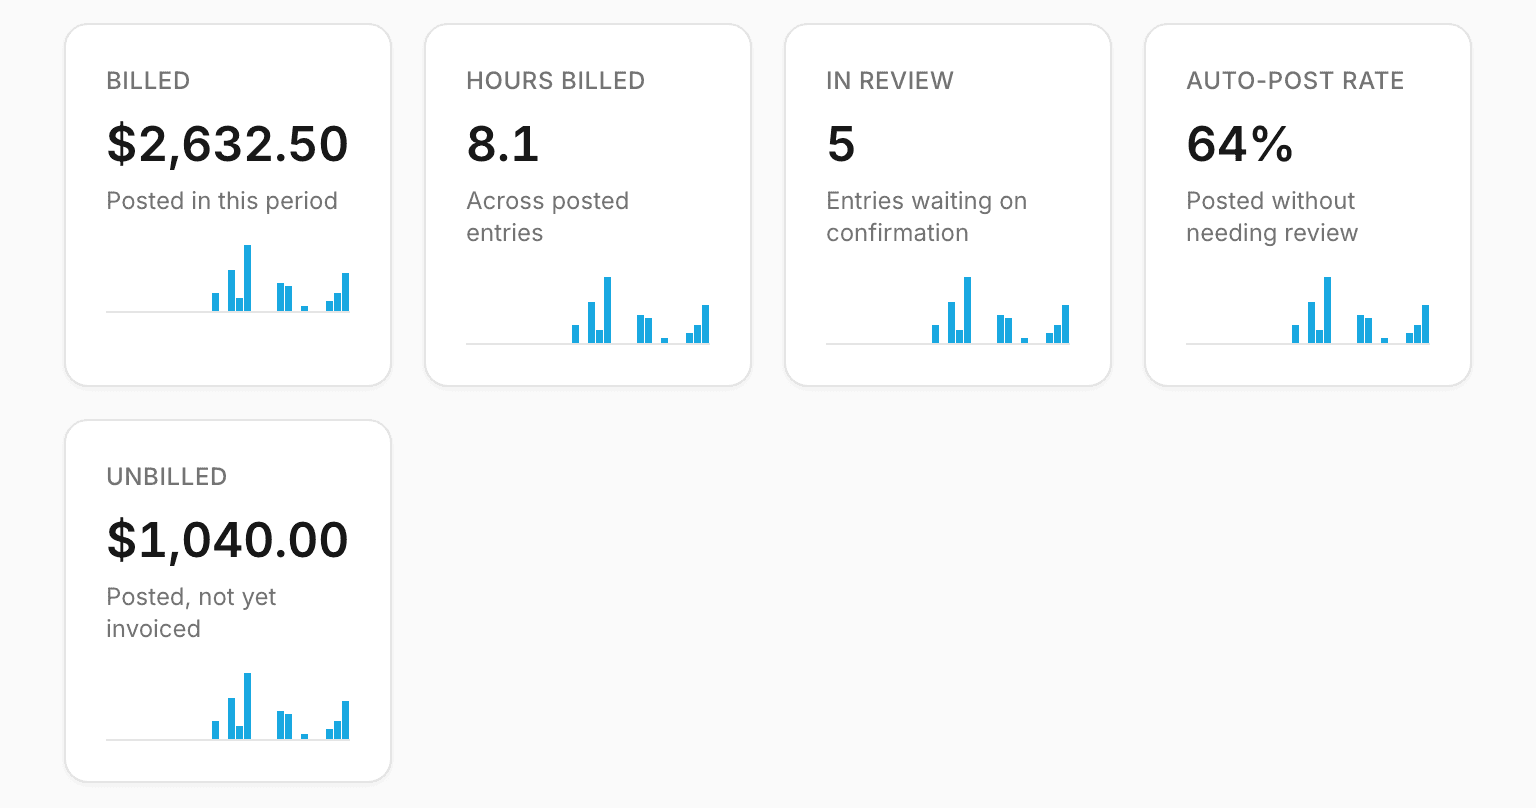Open the sparkline chart in Auto-Post Rate card
This screenshot has height=808, width=1536.
coord(1308,311)
